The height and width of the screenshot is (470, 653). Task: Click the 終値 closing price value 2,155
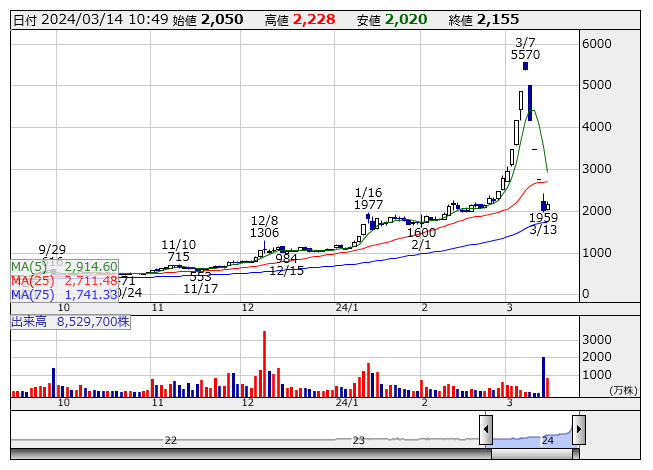click(498, 19)
